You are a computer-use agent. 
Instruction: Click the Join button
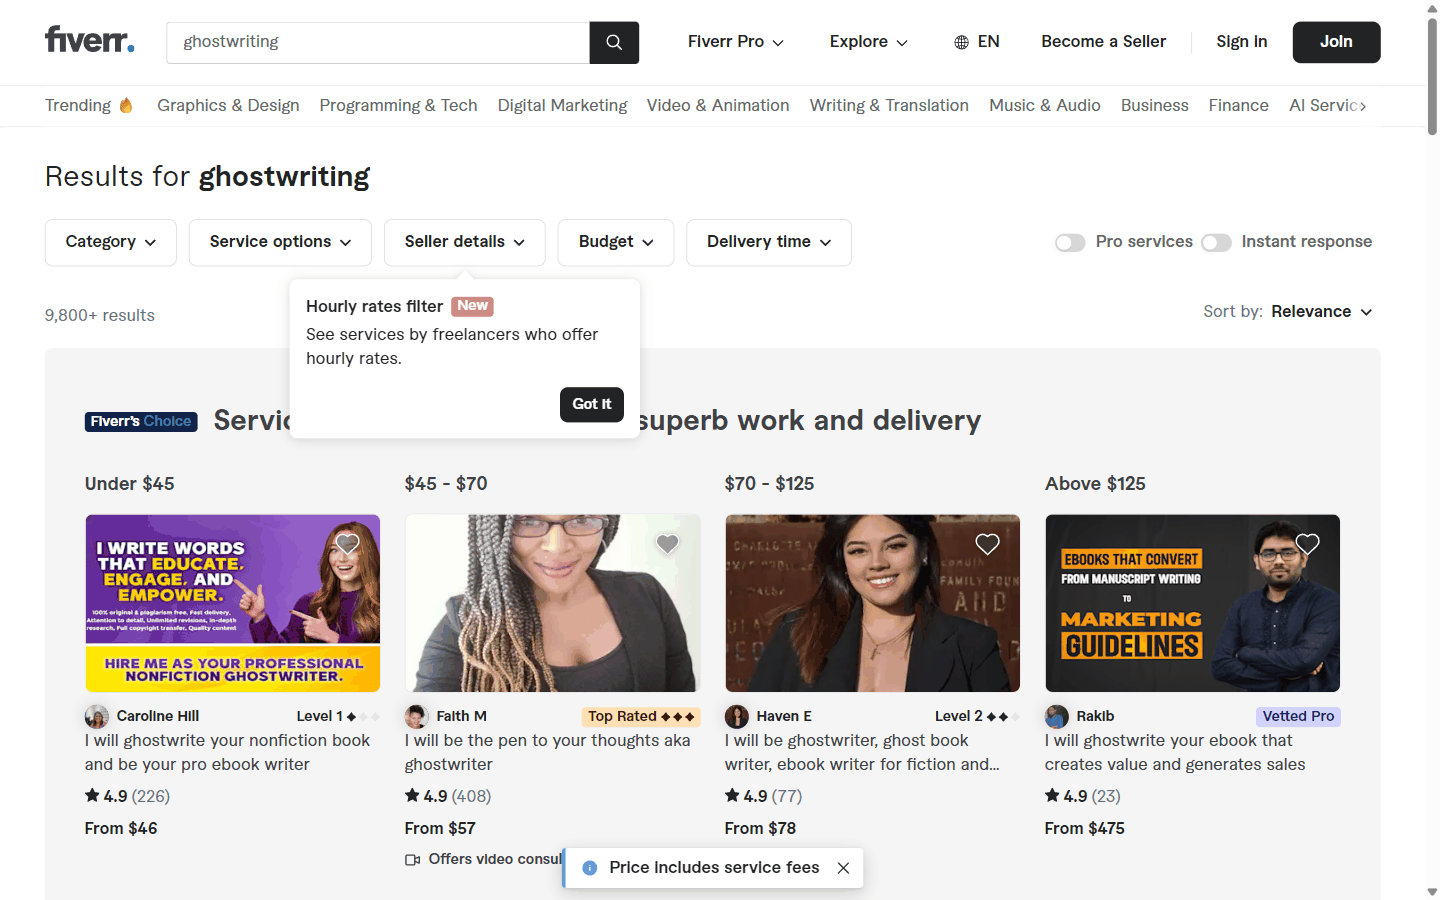point(1336,42)
